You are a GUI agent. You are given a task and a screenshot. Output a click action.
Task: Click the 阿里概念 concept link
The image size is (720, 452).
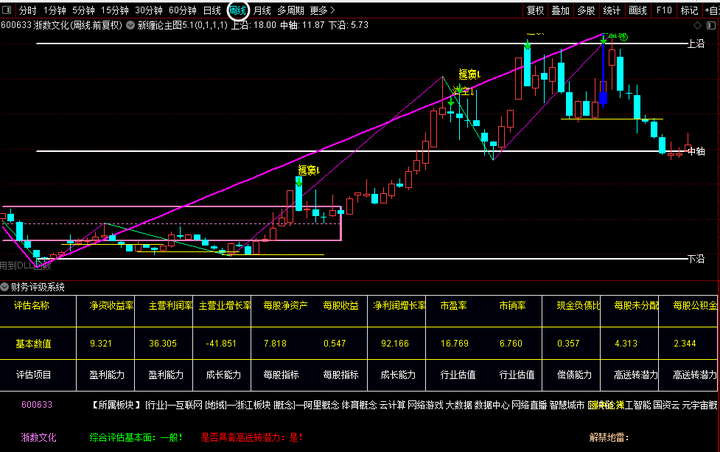(318, 405)
